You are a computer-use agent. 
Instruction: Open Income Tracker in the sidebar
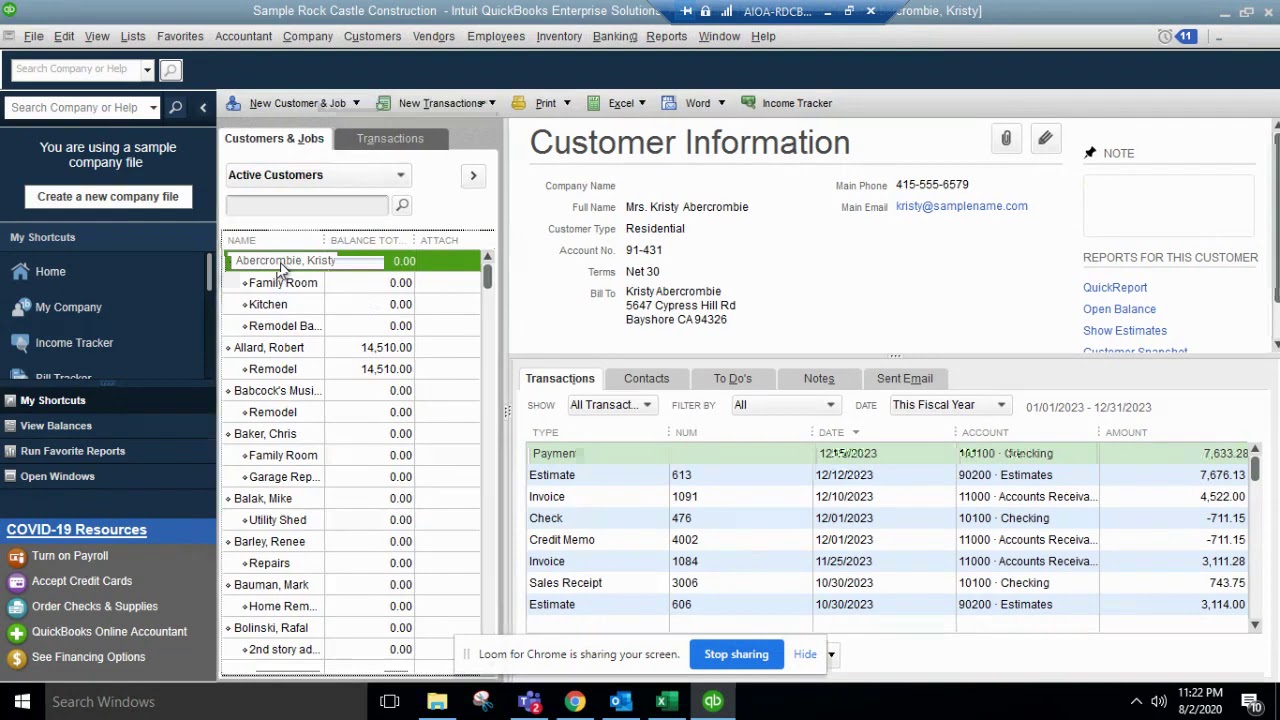coord(74,343)
